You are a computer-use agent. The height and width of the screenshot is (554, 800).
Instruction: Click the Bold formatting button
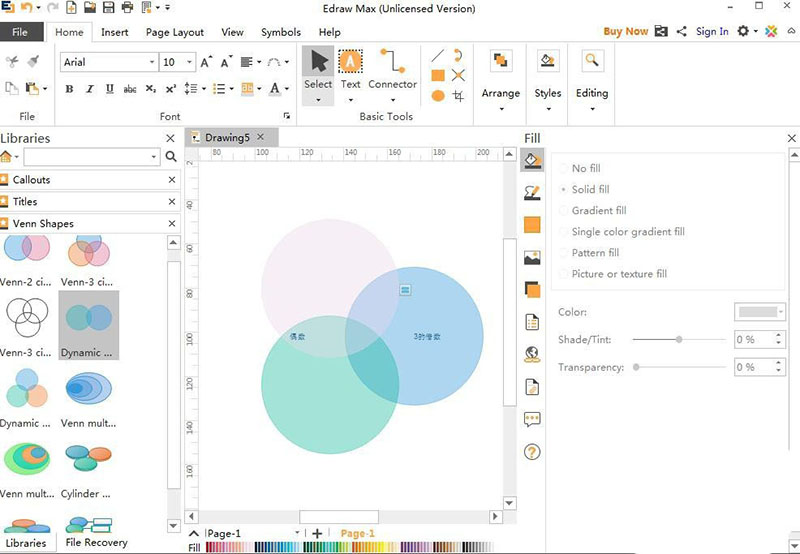[x=69, y=89]
